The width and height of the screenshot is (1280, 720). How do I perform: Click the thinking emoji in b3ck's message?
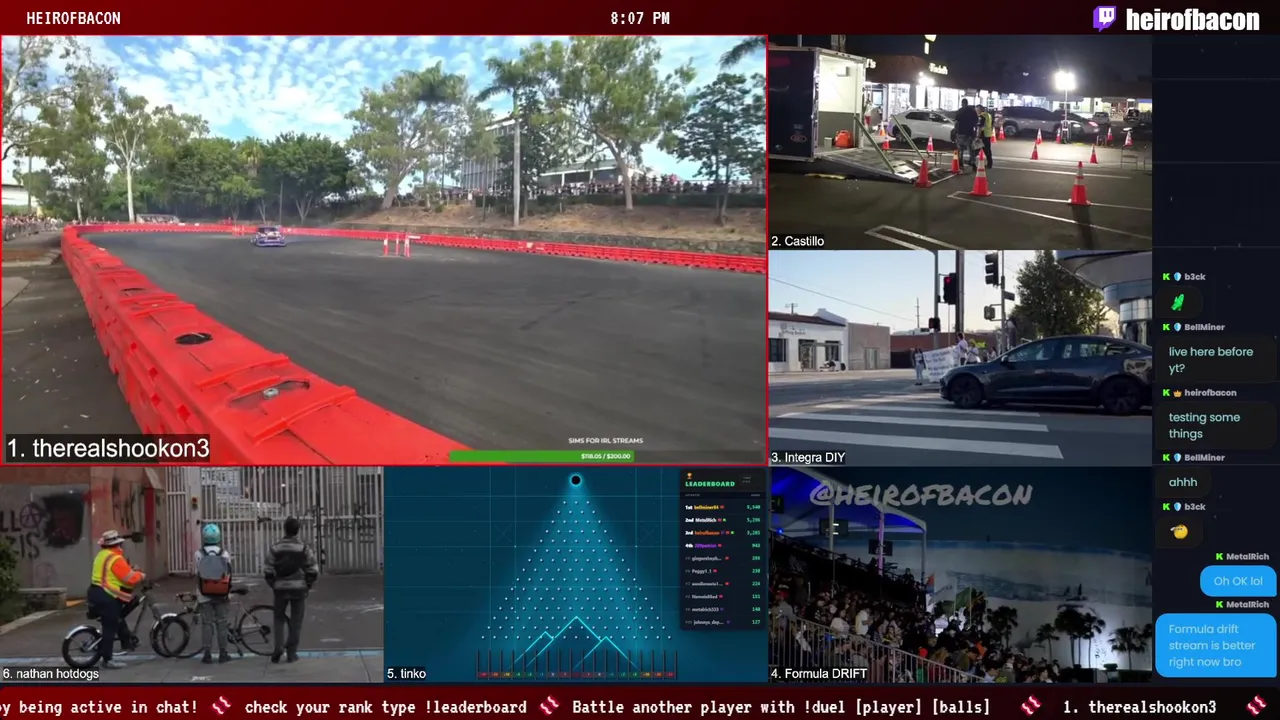pos(1180,531)
